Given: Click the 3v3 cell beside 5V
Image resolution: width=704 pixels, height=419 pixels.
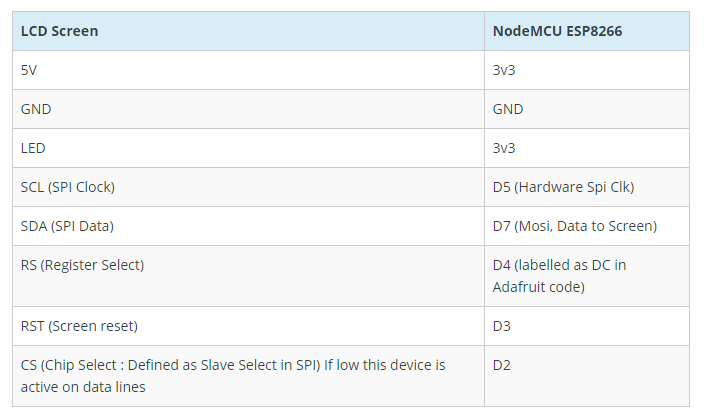Looking at the screenshot, I should point(587,70).
